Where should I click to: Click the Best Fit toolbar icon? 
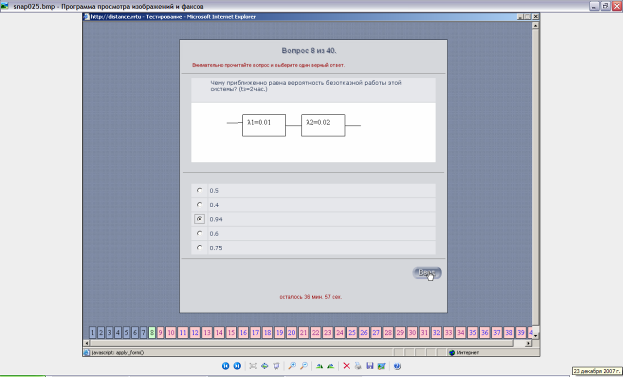pyautogui.click(x=253, y=366)
